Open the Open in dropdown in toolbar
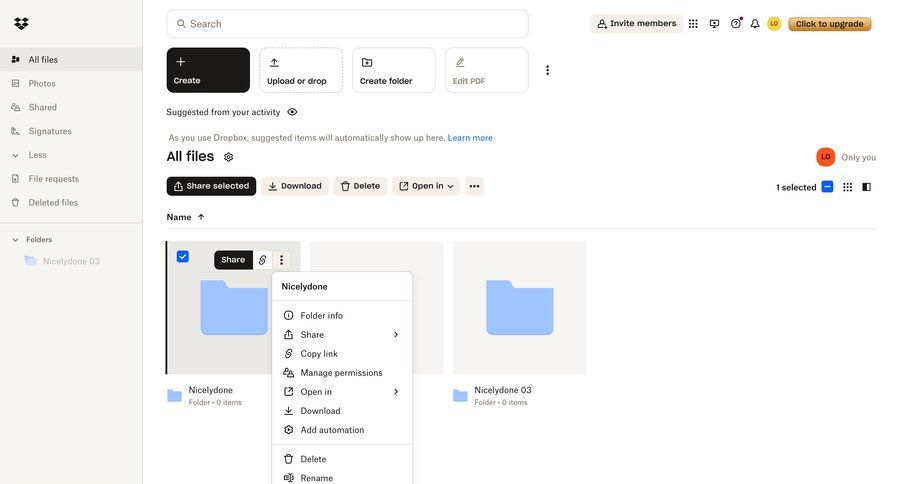Viewport: 900px width, 484px height. pyautogui.click(x=426, y=186)
